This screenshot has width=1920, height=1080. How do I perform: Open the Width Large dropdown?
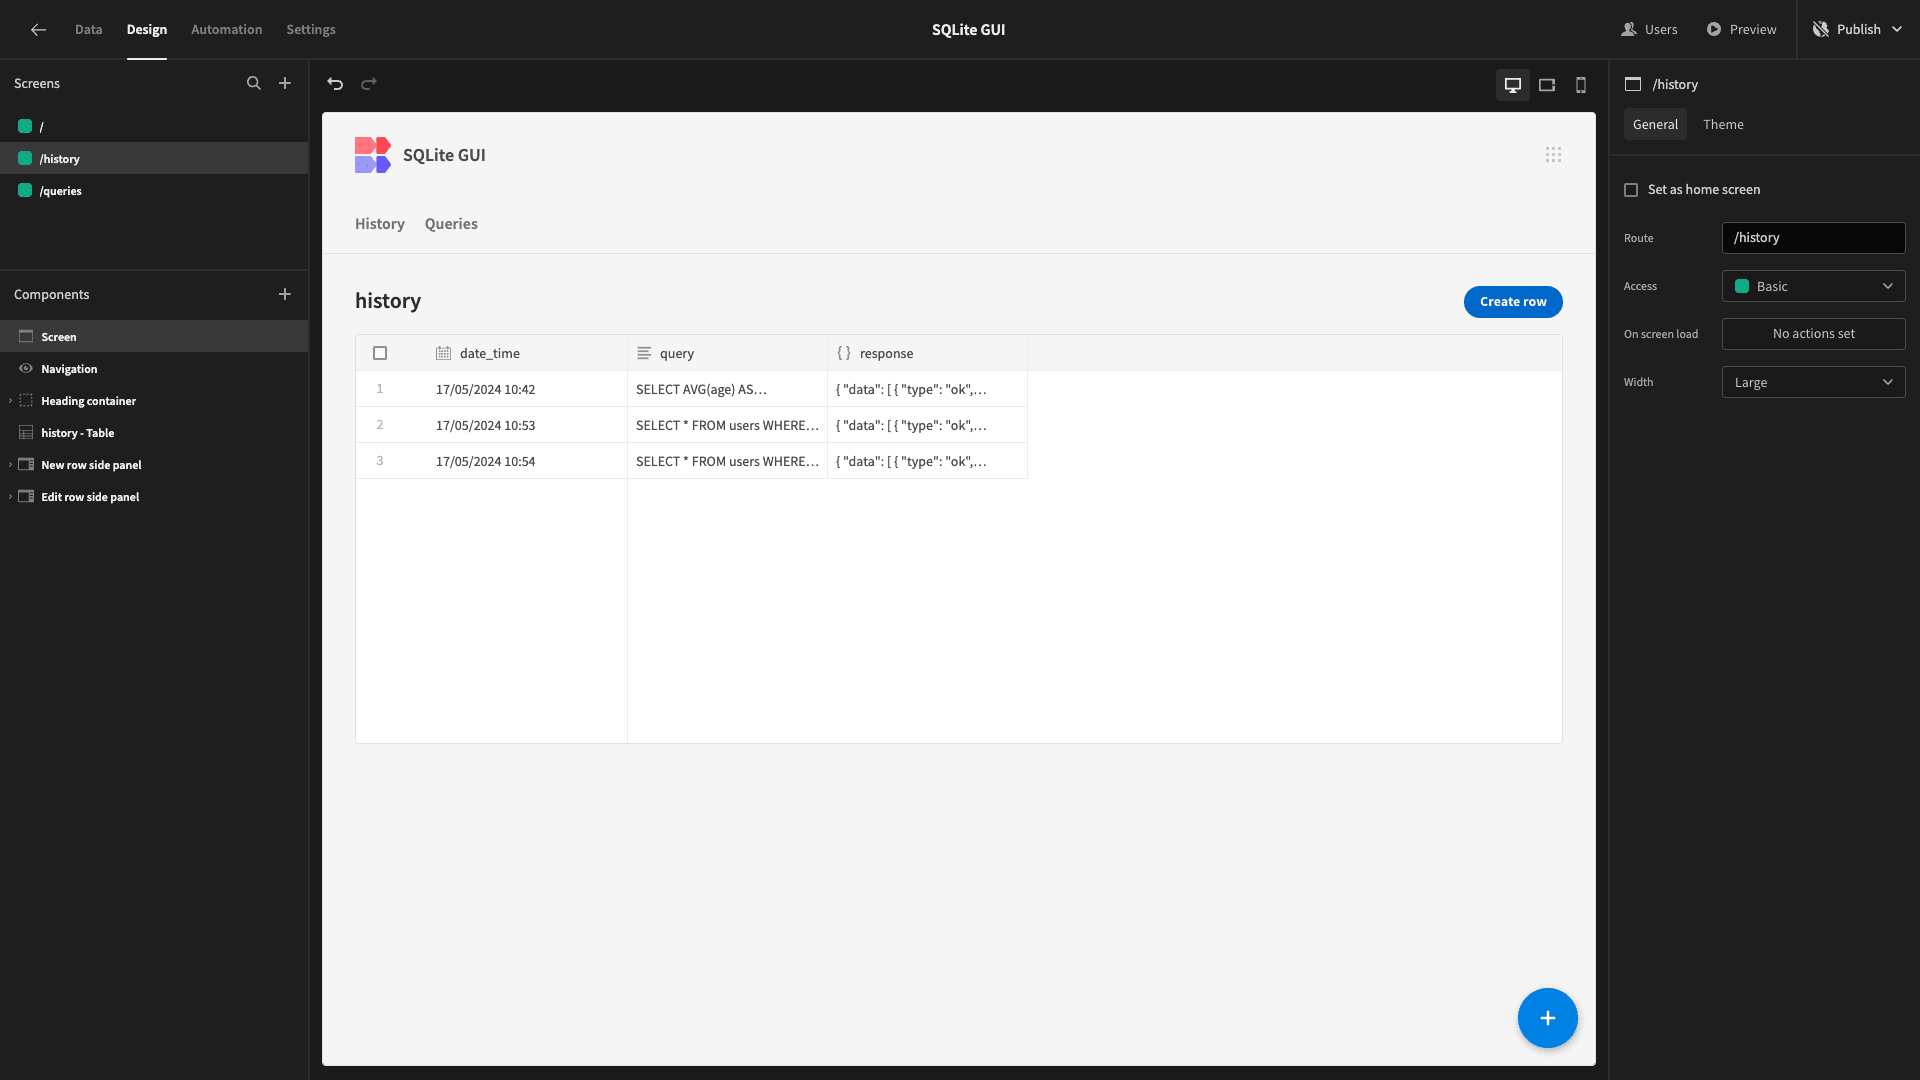1813,382
